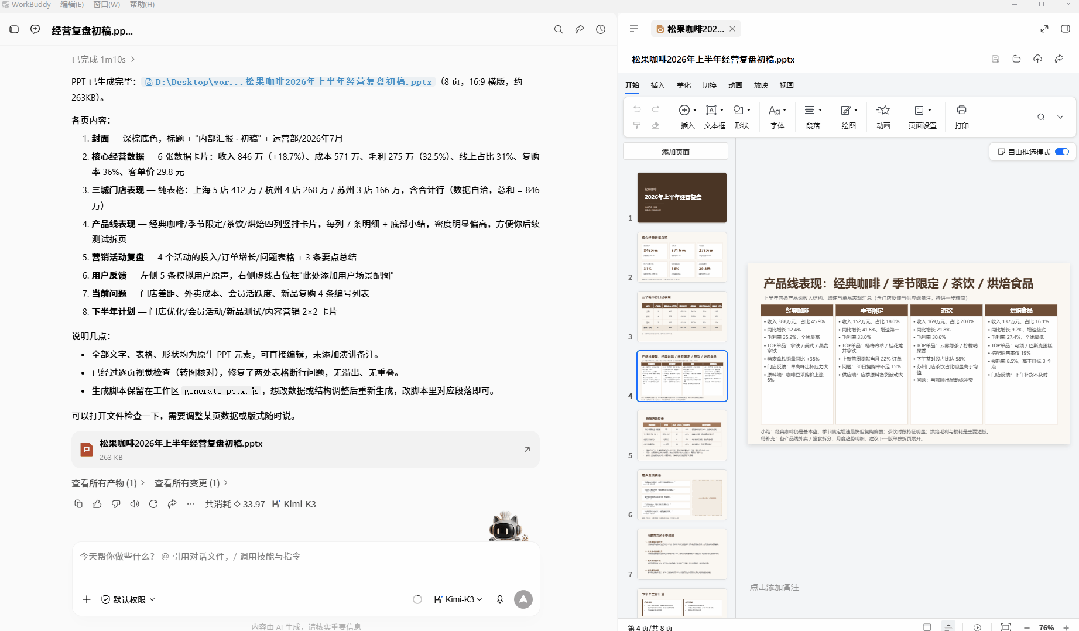Toggle notes view in status bar
1079x631 pixels.
click(x=948, y=627)
